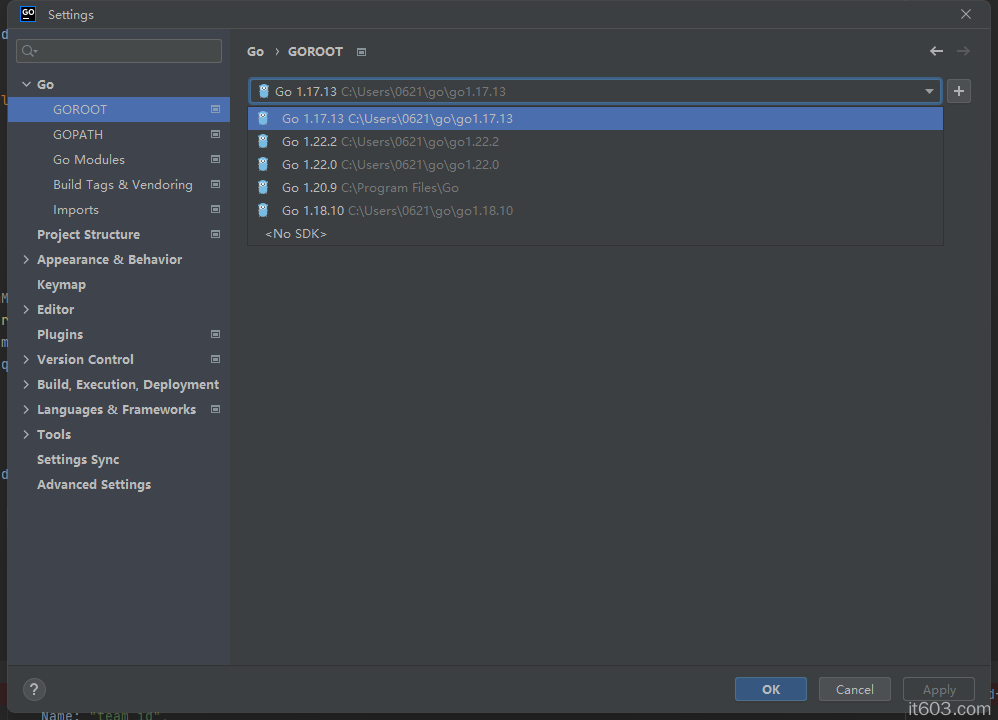Click the help question mark icon

click(34, 689)
